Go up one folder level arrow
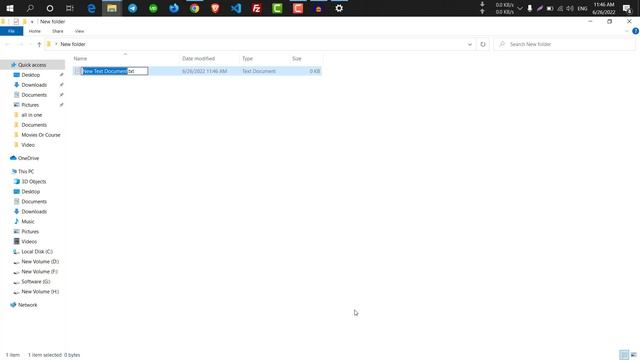 point(39,44)
